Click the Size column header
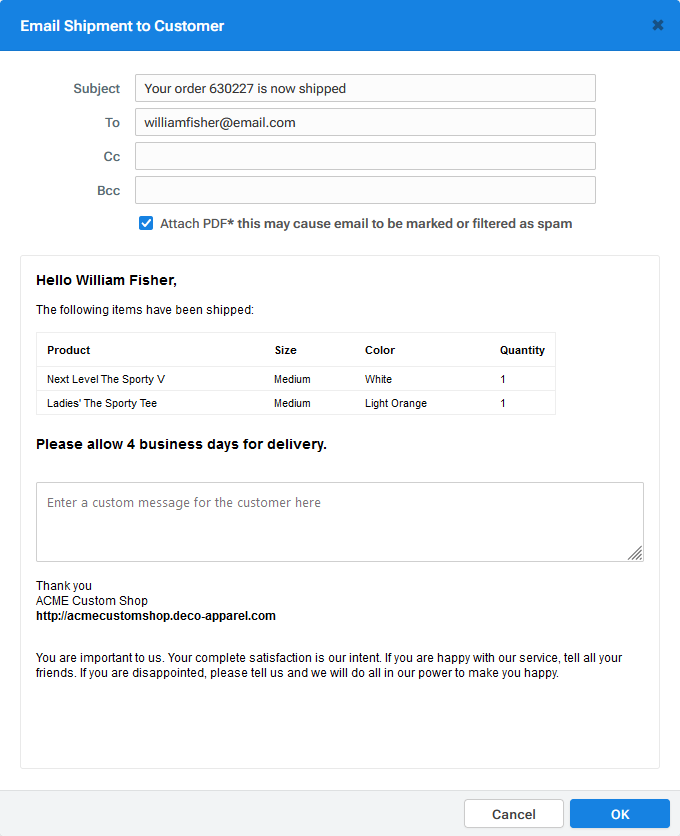The image size is (680, 836). coord(285,350)
